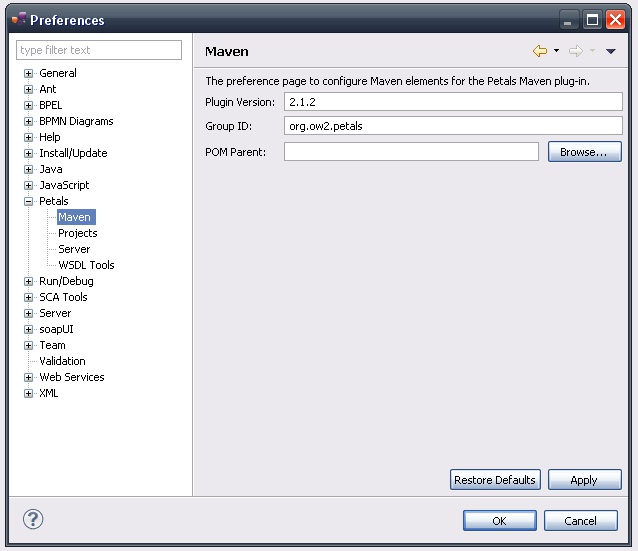Select Projects under Petals
Viewport: 638px width, 551px height.
coord(77,233)
